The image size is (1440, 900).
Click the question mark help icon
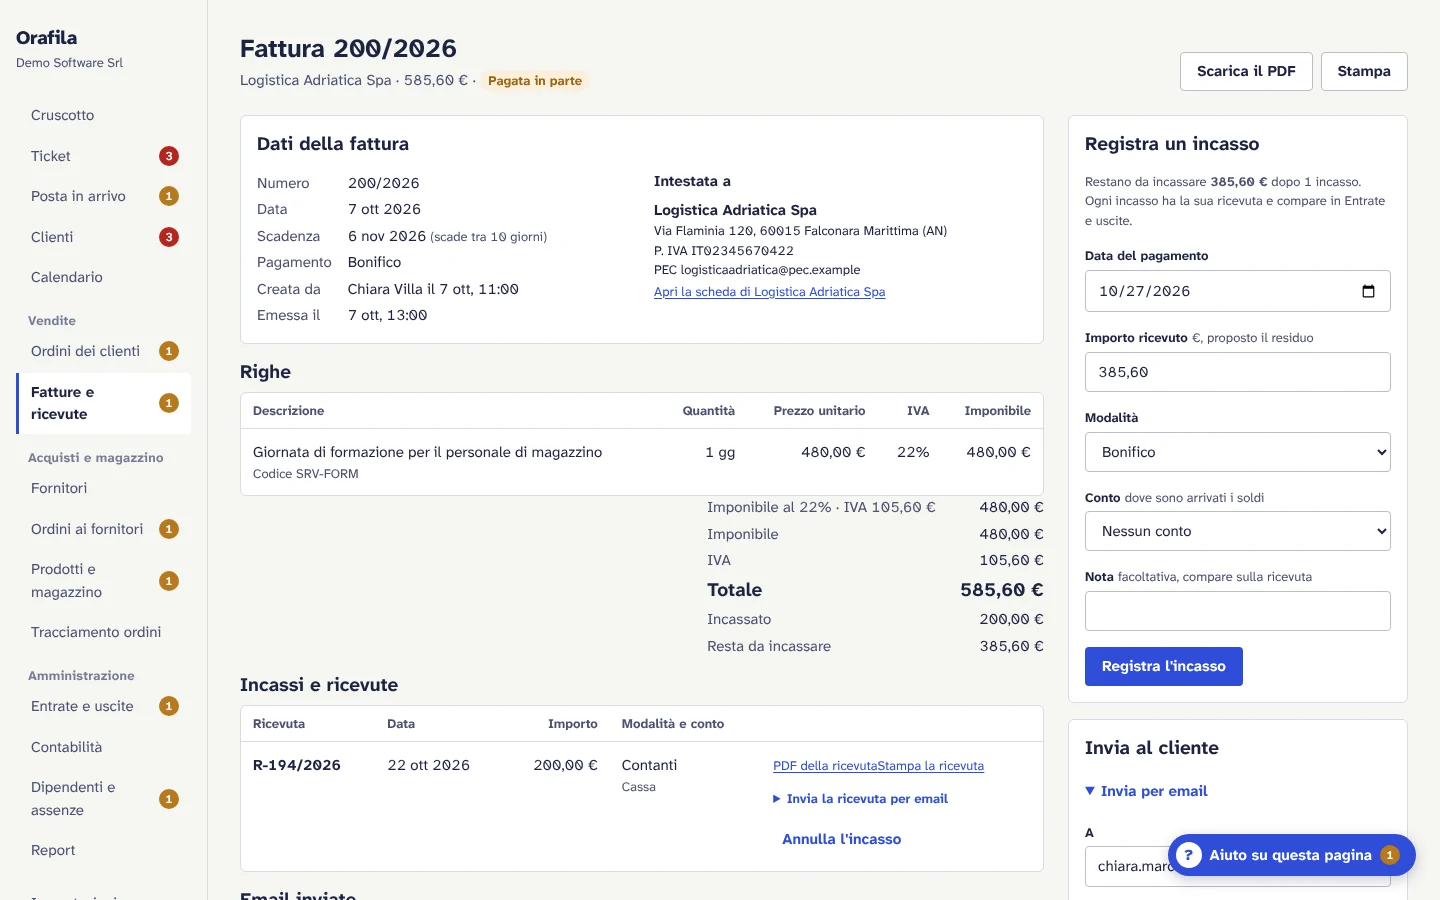tap(1188, 855)
